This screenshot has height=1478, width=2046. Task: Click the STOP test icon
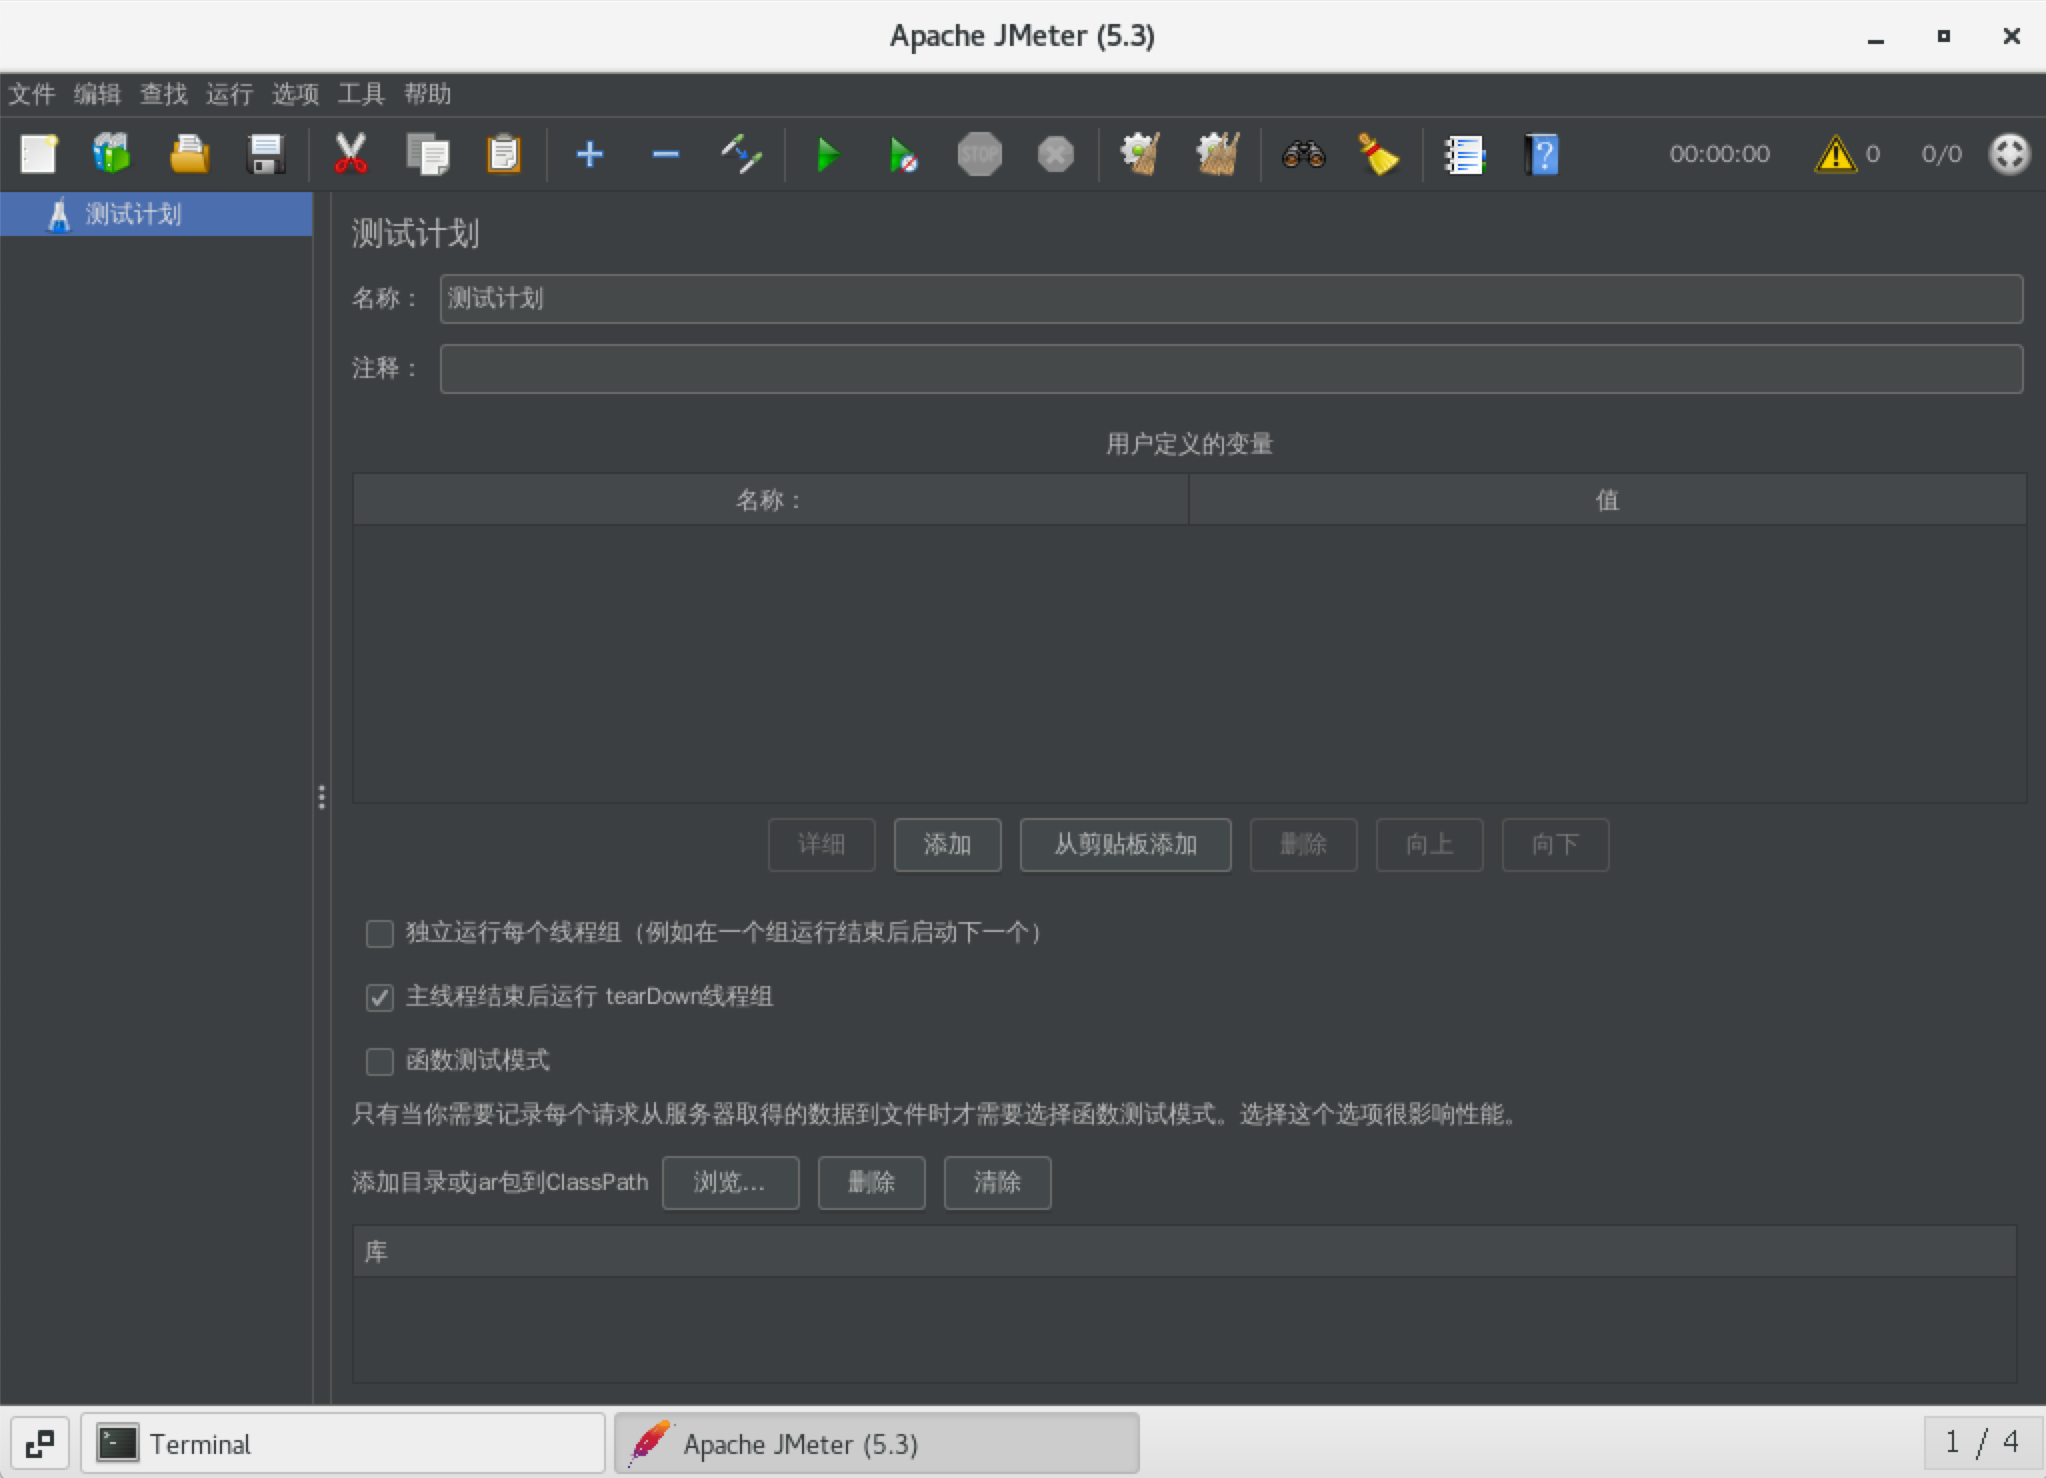[979, 155]
